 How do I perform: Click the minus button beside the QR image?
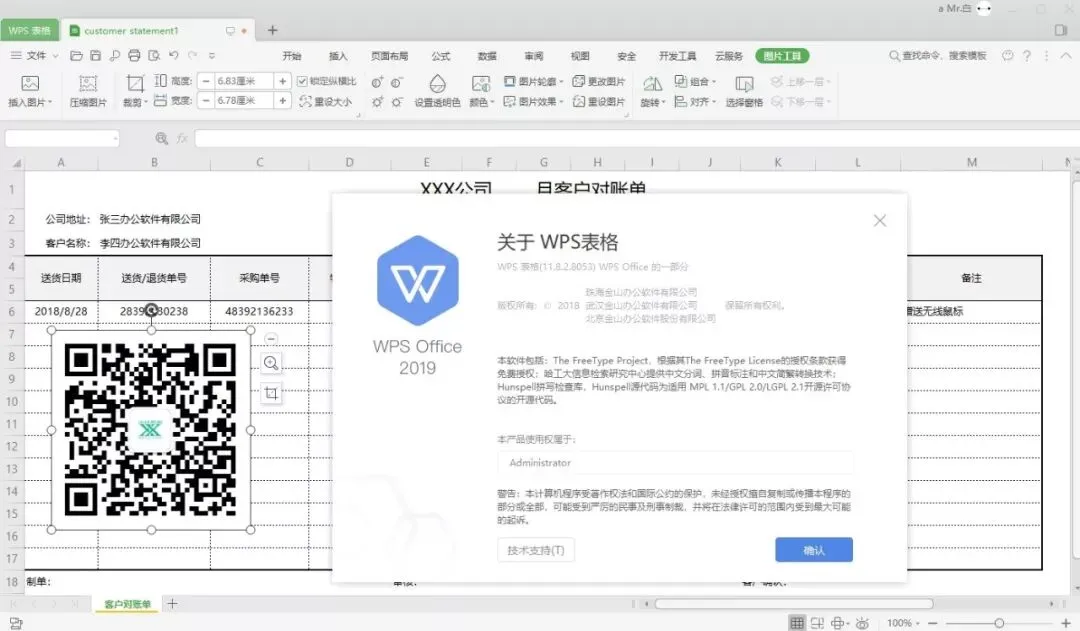[x=271, y=338]
